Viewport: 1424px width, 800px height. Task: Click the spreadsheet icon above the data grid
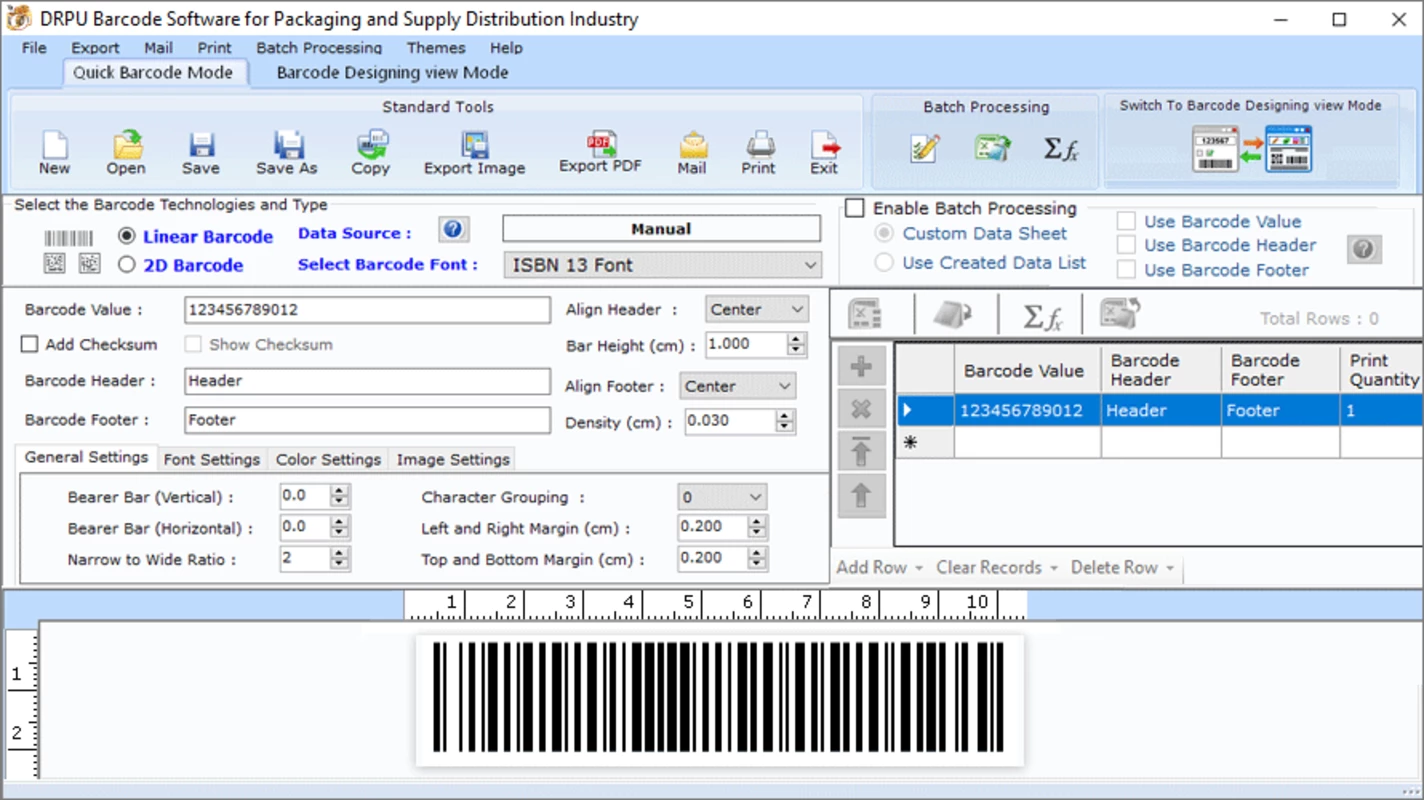pyautogui.click(x=865, y=315)
